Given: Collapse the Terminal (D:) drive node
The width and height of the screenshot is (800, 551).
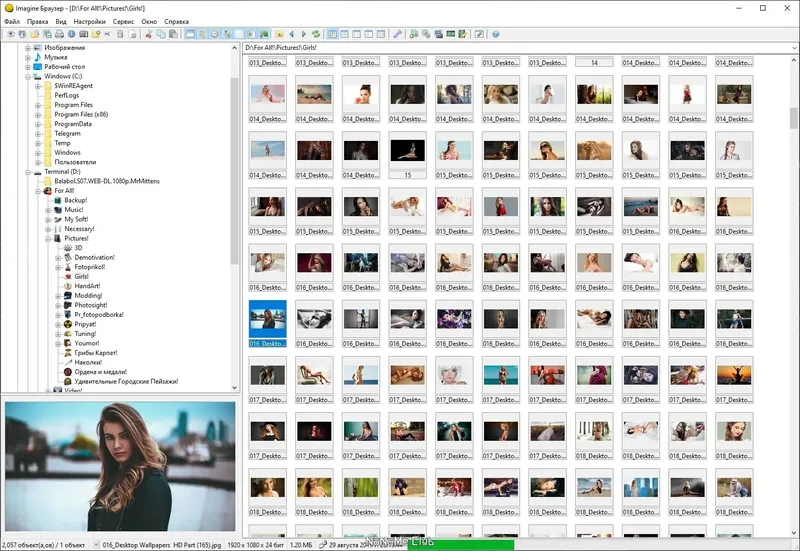Looking at the screenshot, I should tap(28, 172).
